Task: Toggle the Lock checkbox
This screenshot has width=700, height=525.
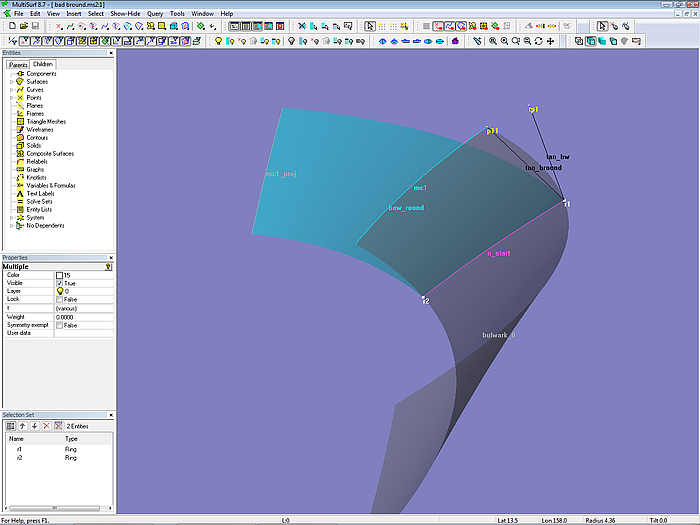Action: click(60, 299)
